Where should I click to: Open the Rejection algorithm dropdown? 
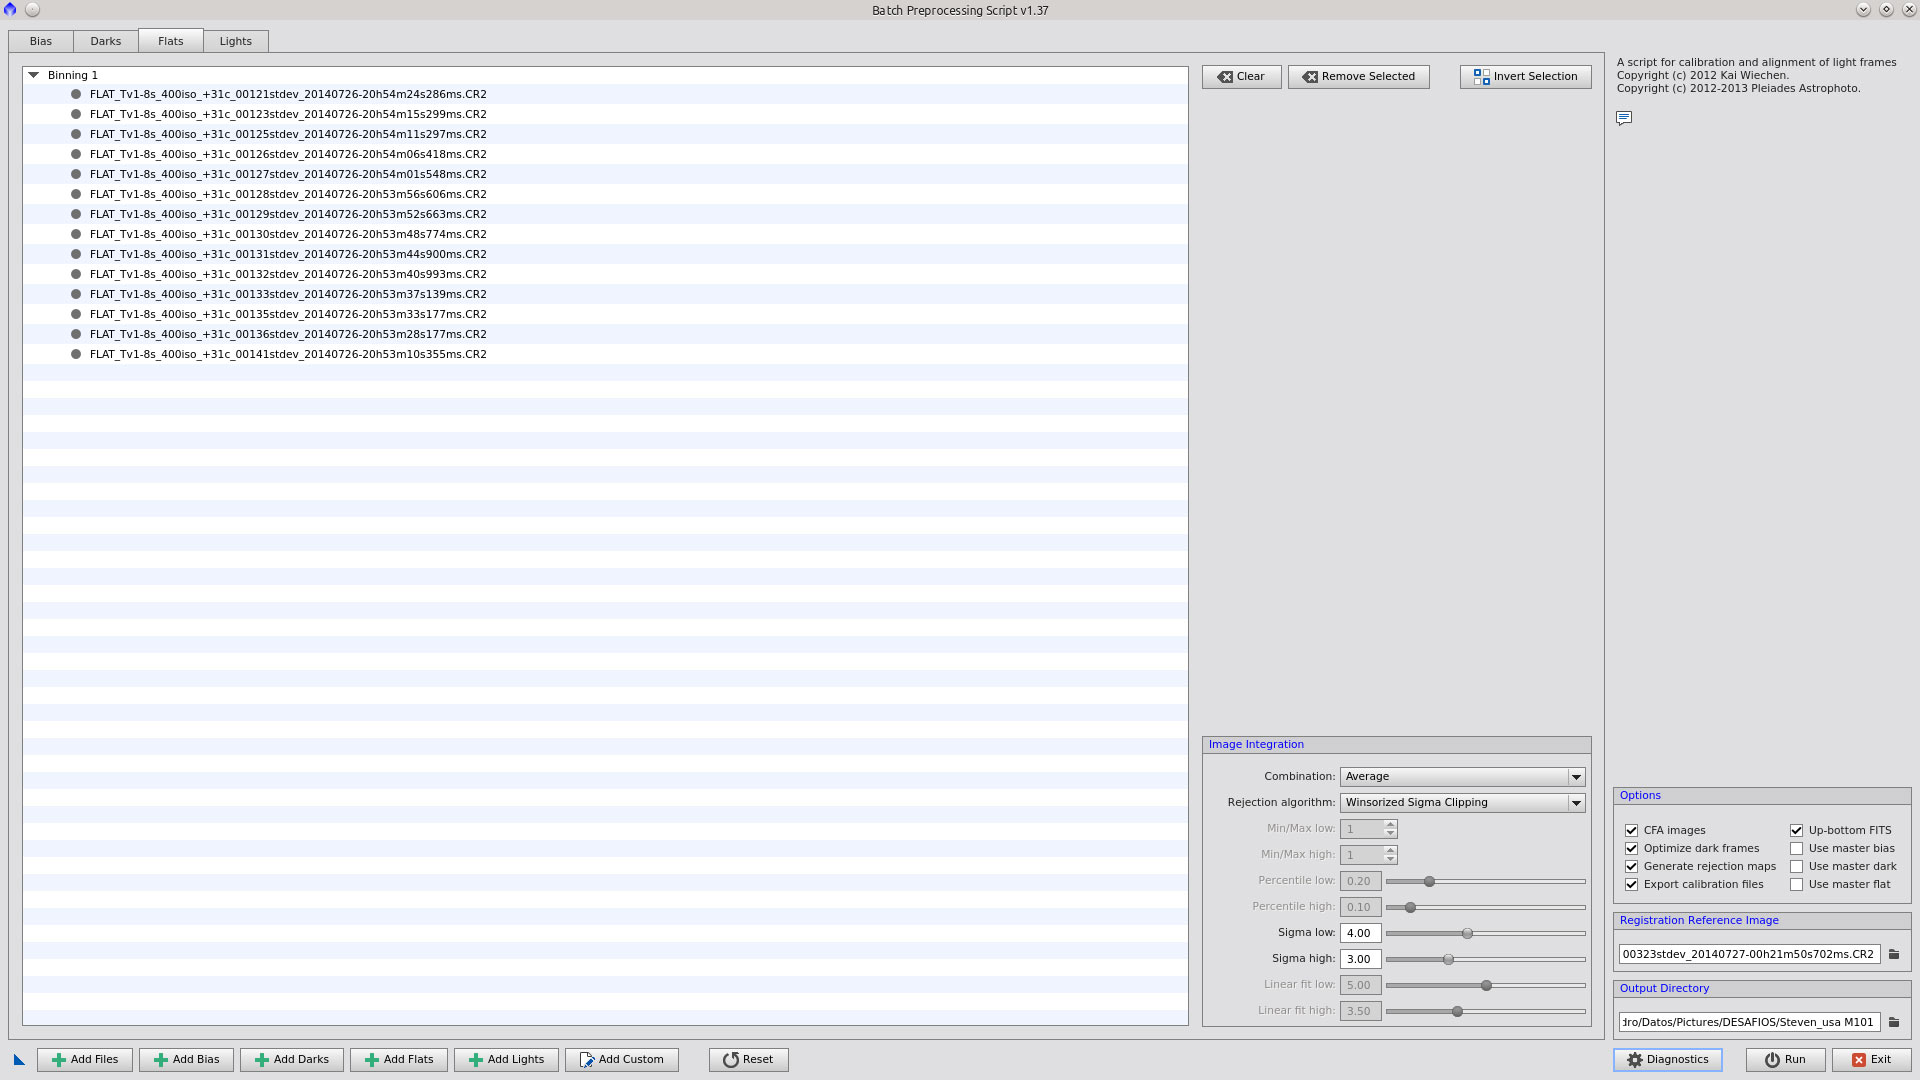1462,803
